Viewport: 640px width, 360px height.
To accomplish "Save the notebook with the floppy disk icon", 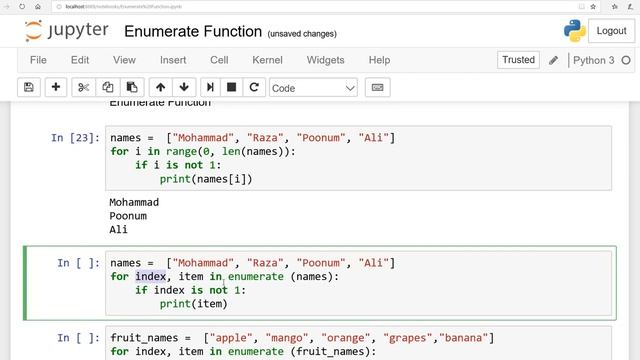I will (29, 87).
